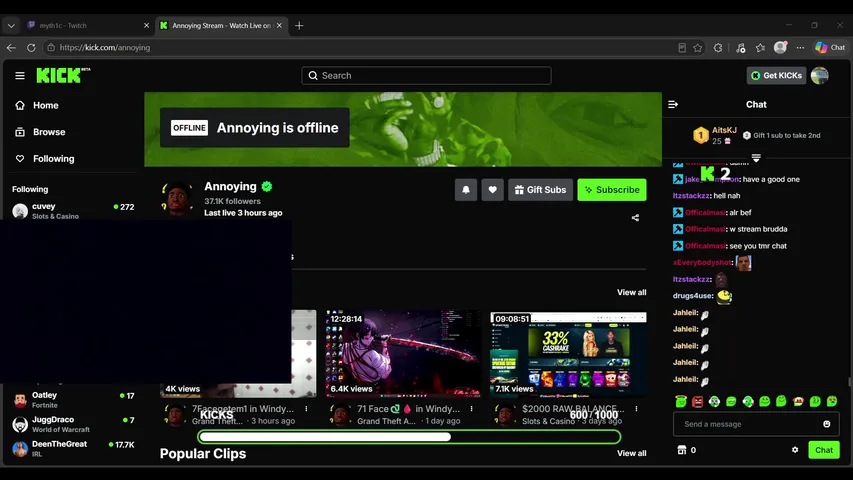
Task: Click AitsKJ in the gift leaderboard
Action: click(x=724, y=130)
